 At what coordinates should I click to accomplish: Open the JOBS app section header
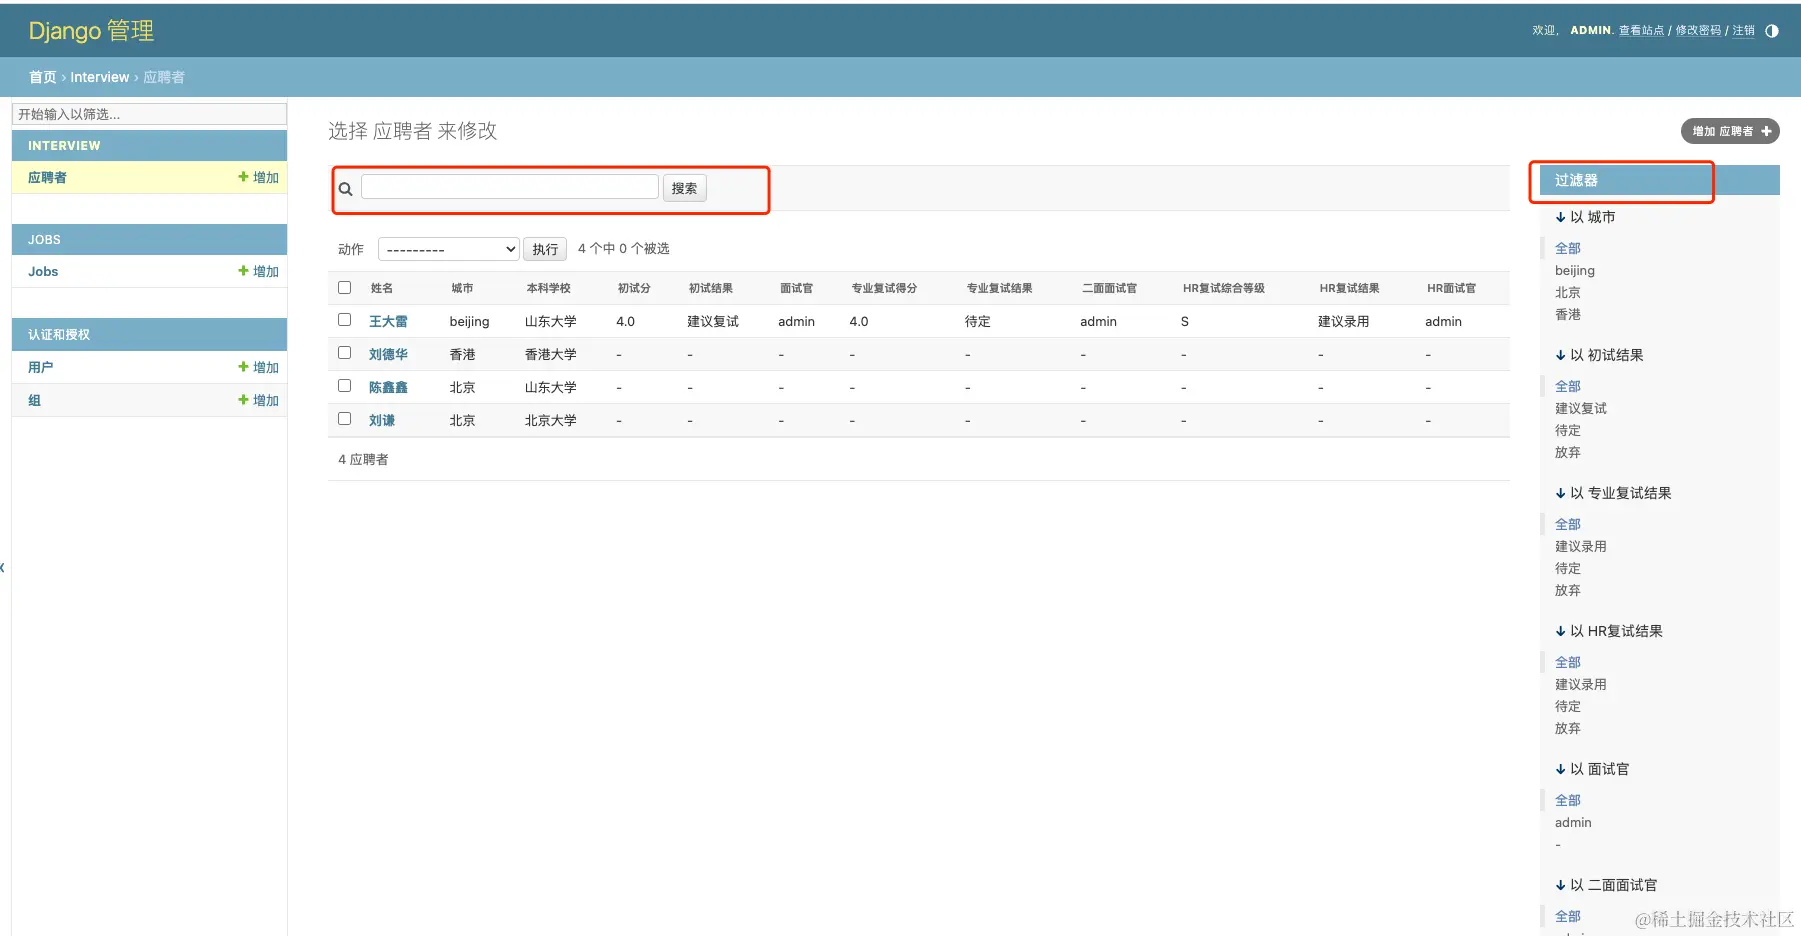pyautogui.click(x=44, y=240)
